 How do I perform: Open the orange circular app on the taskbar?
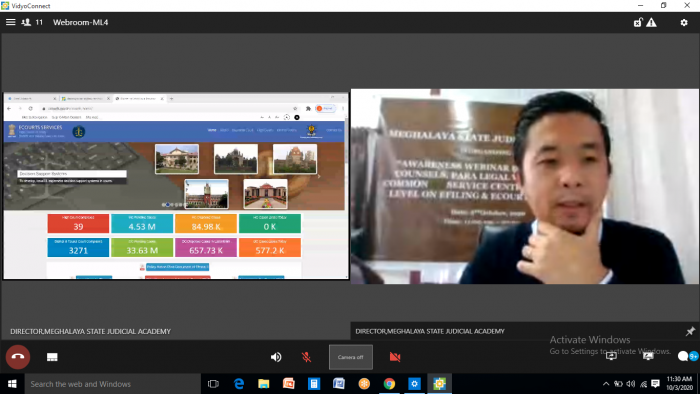click(x=364, y=384)
